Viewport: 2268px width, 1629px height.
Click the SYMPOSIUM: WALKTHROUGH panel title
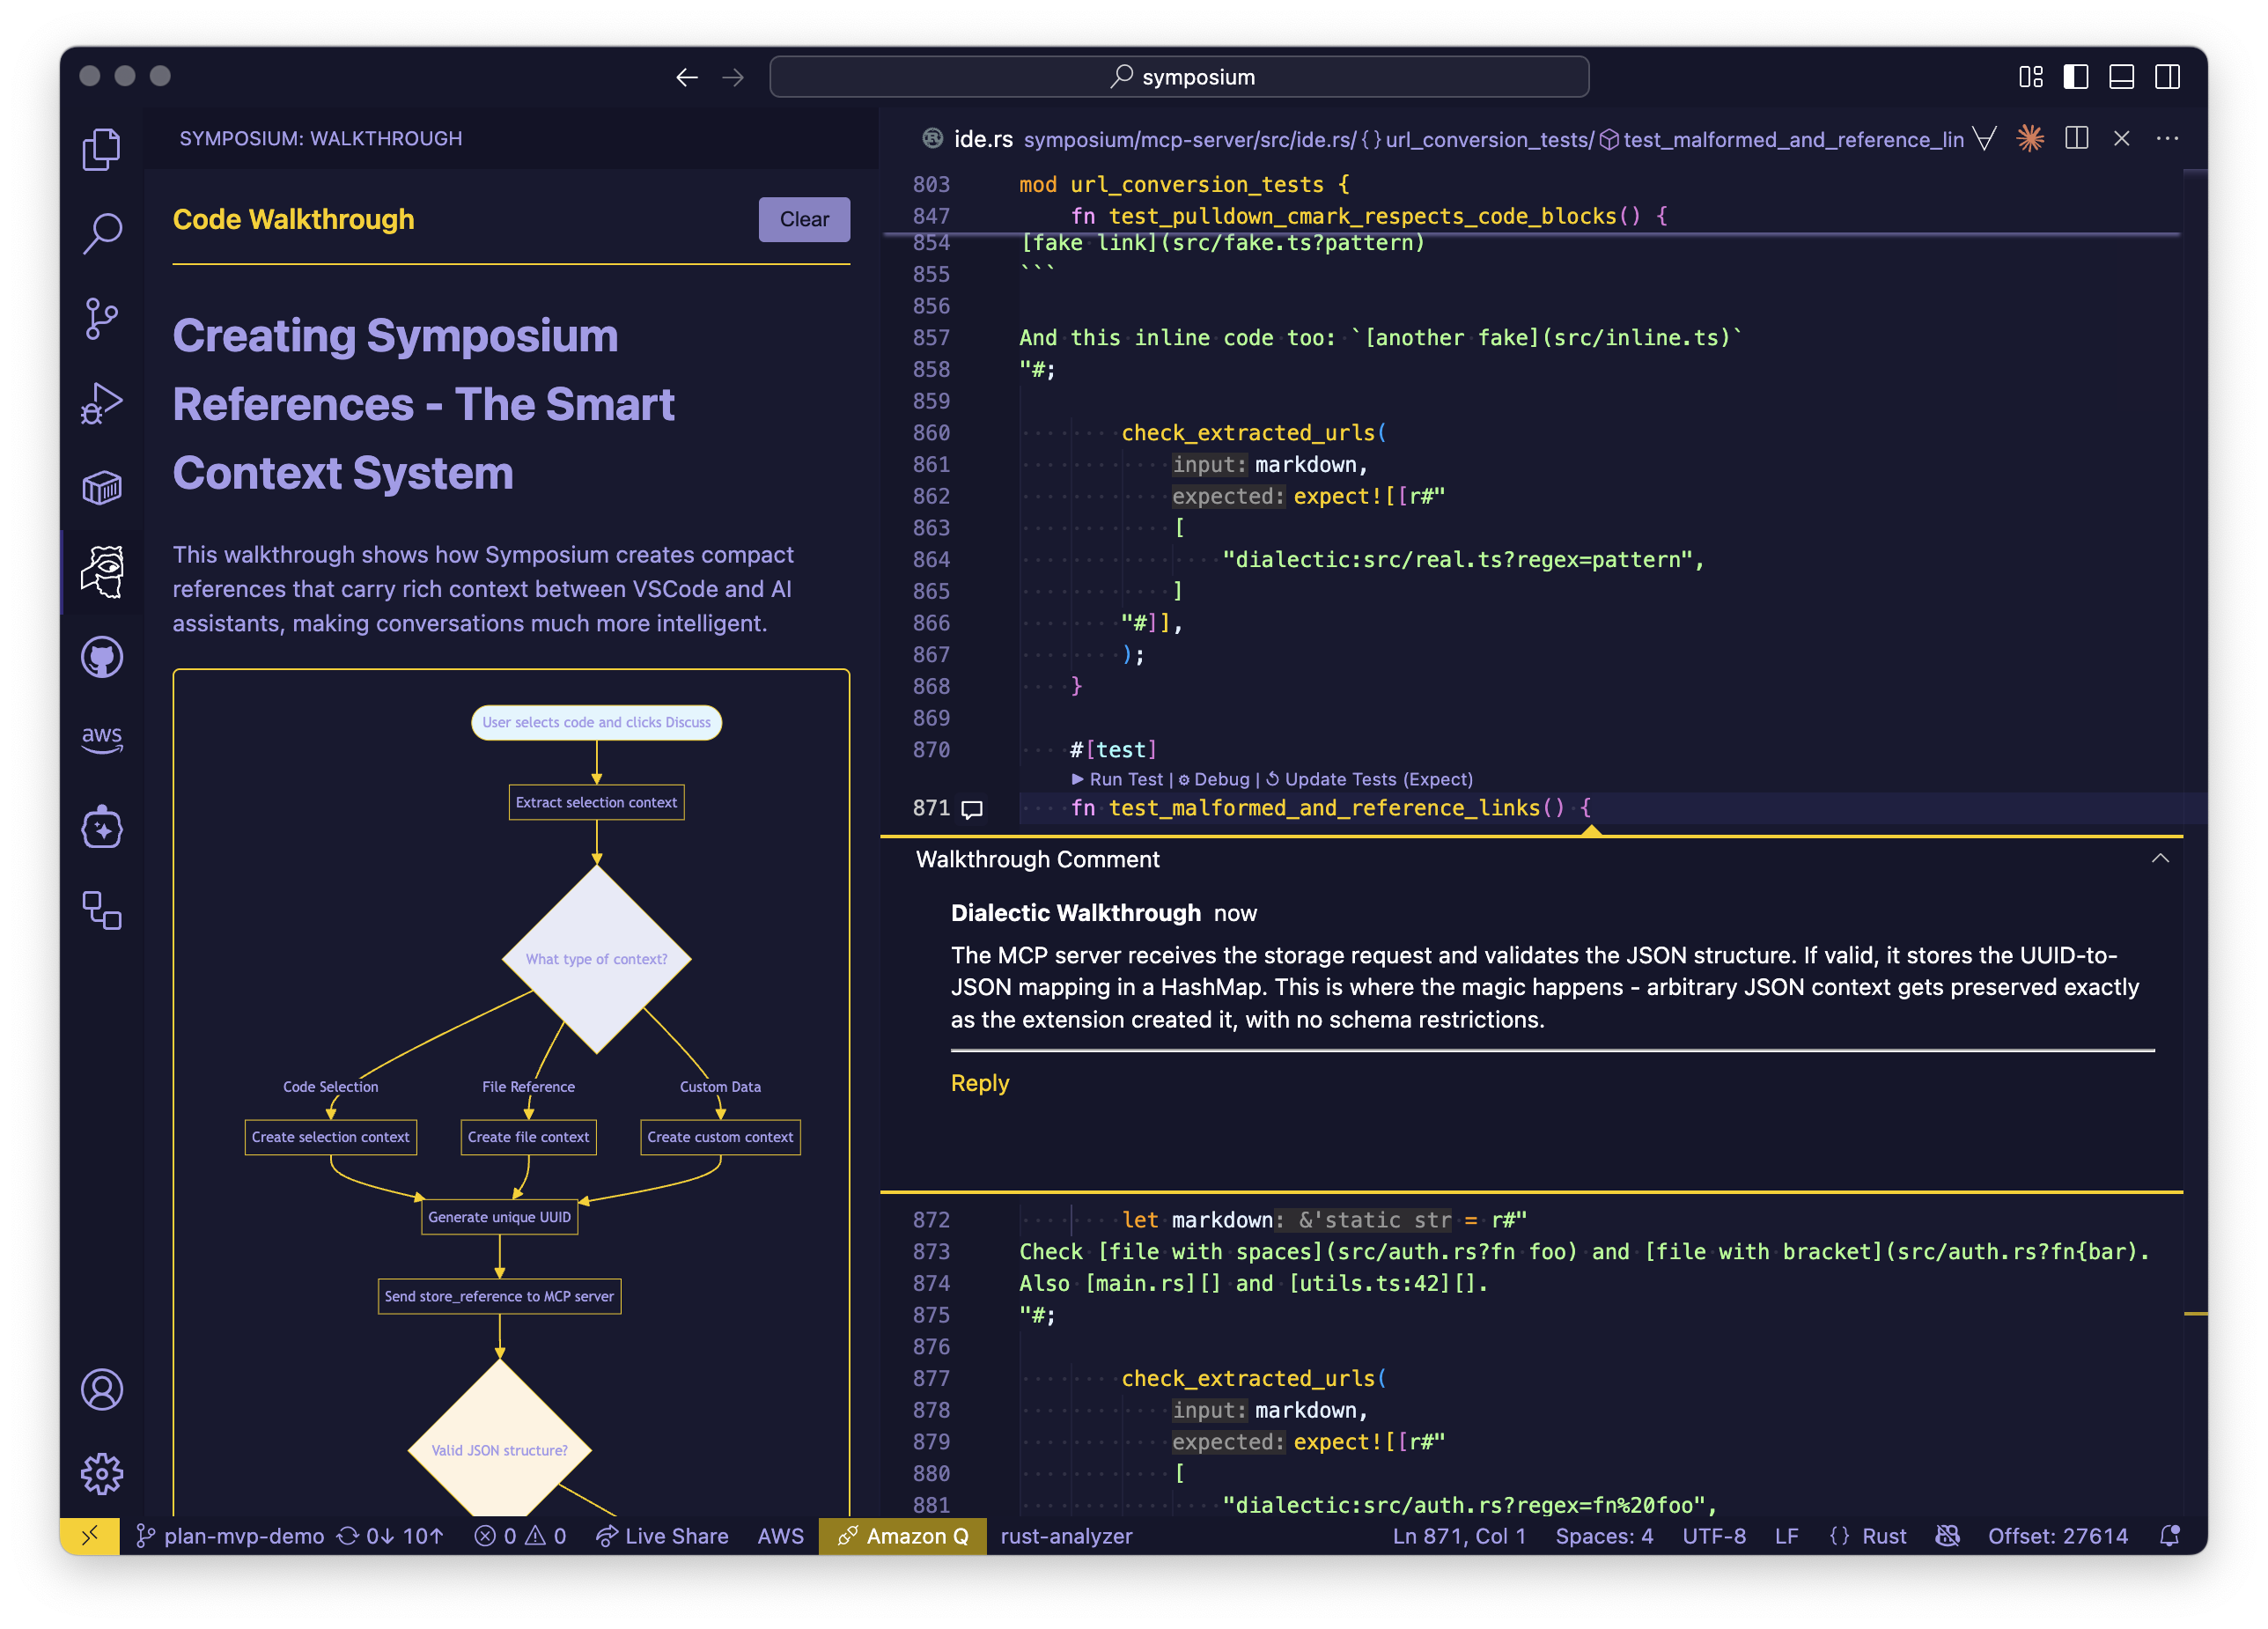click(x=320, y=138)
